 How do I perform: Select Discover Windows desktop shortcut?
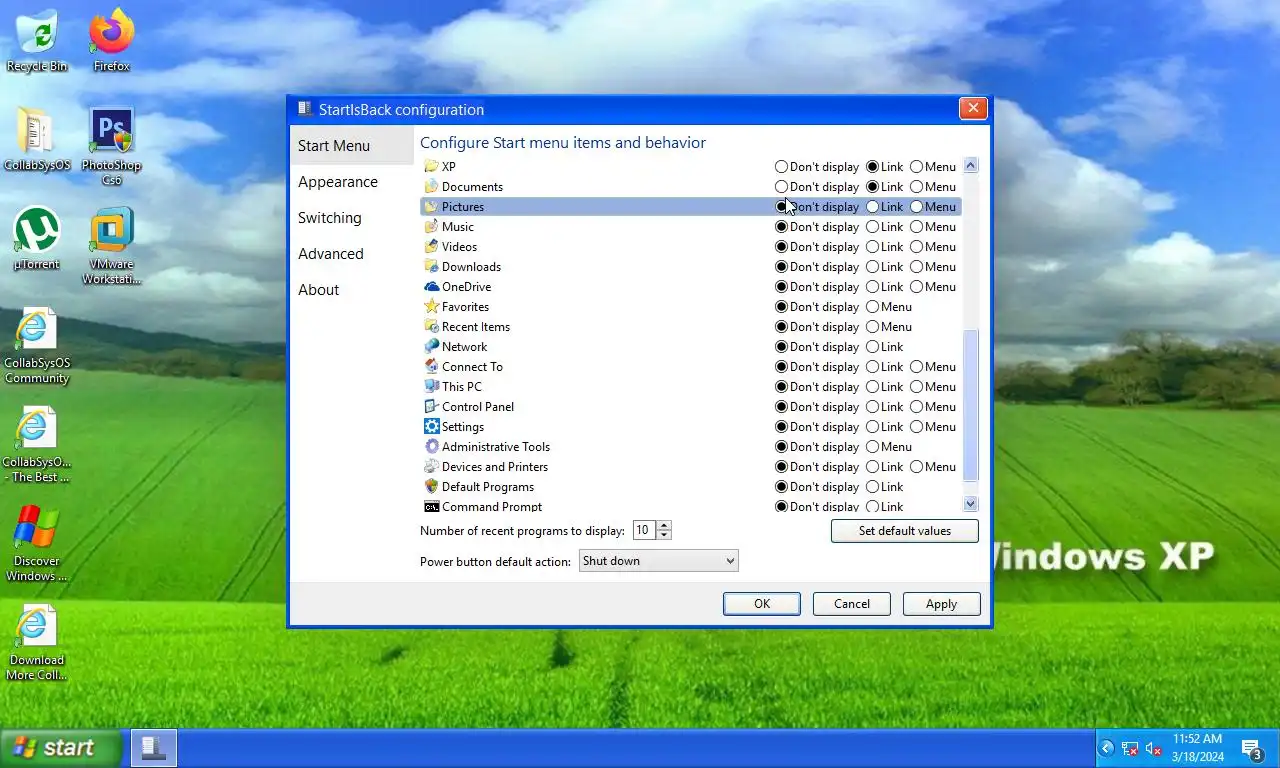(37, 544)
